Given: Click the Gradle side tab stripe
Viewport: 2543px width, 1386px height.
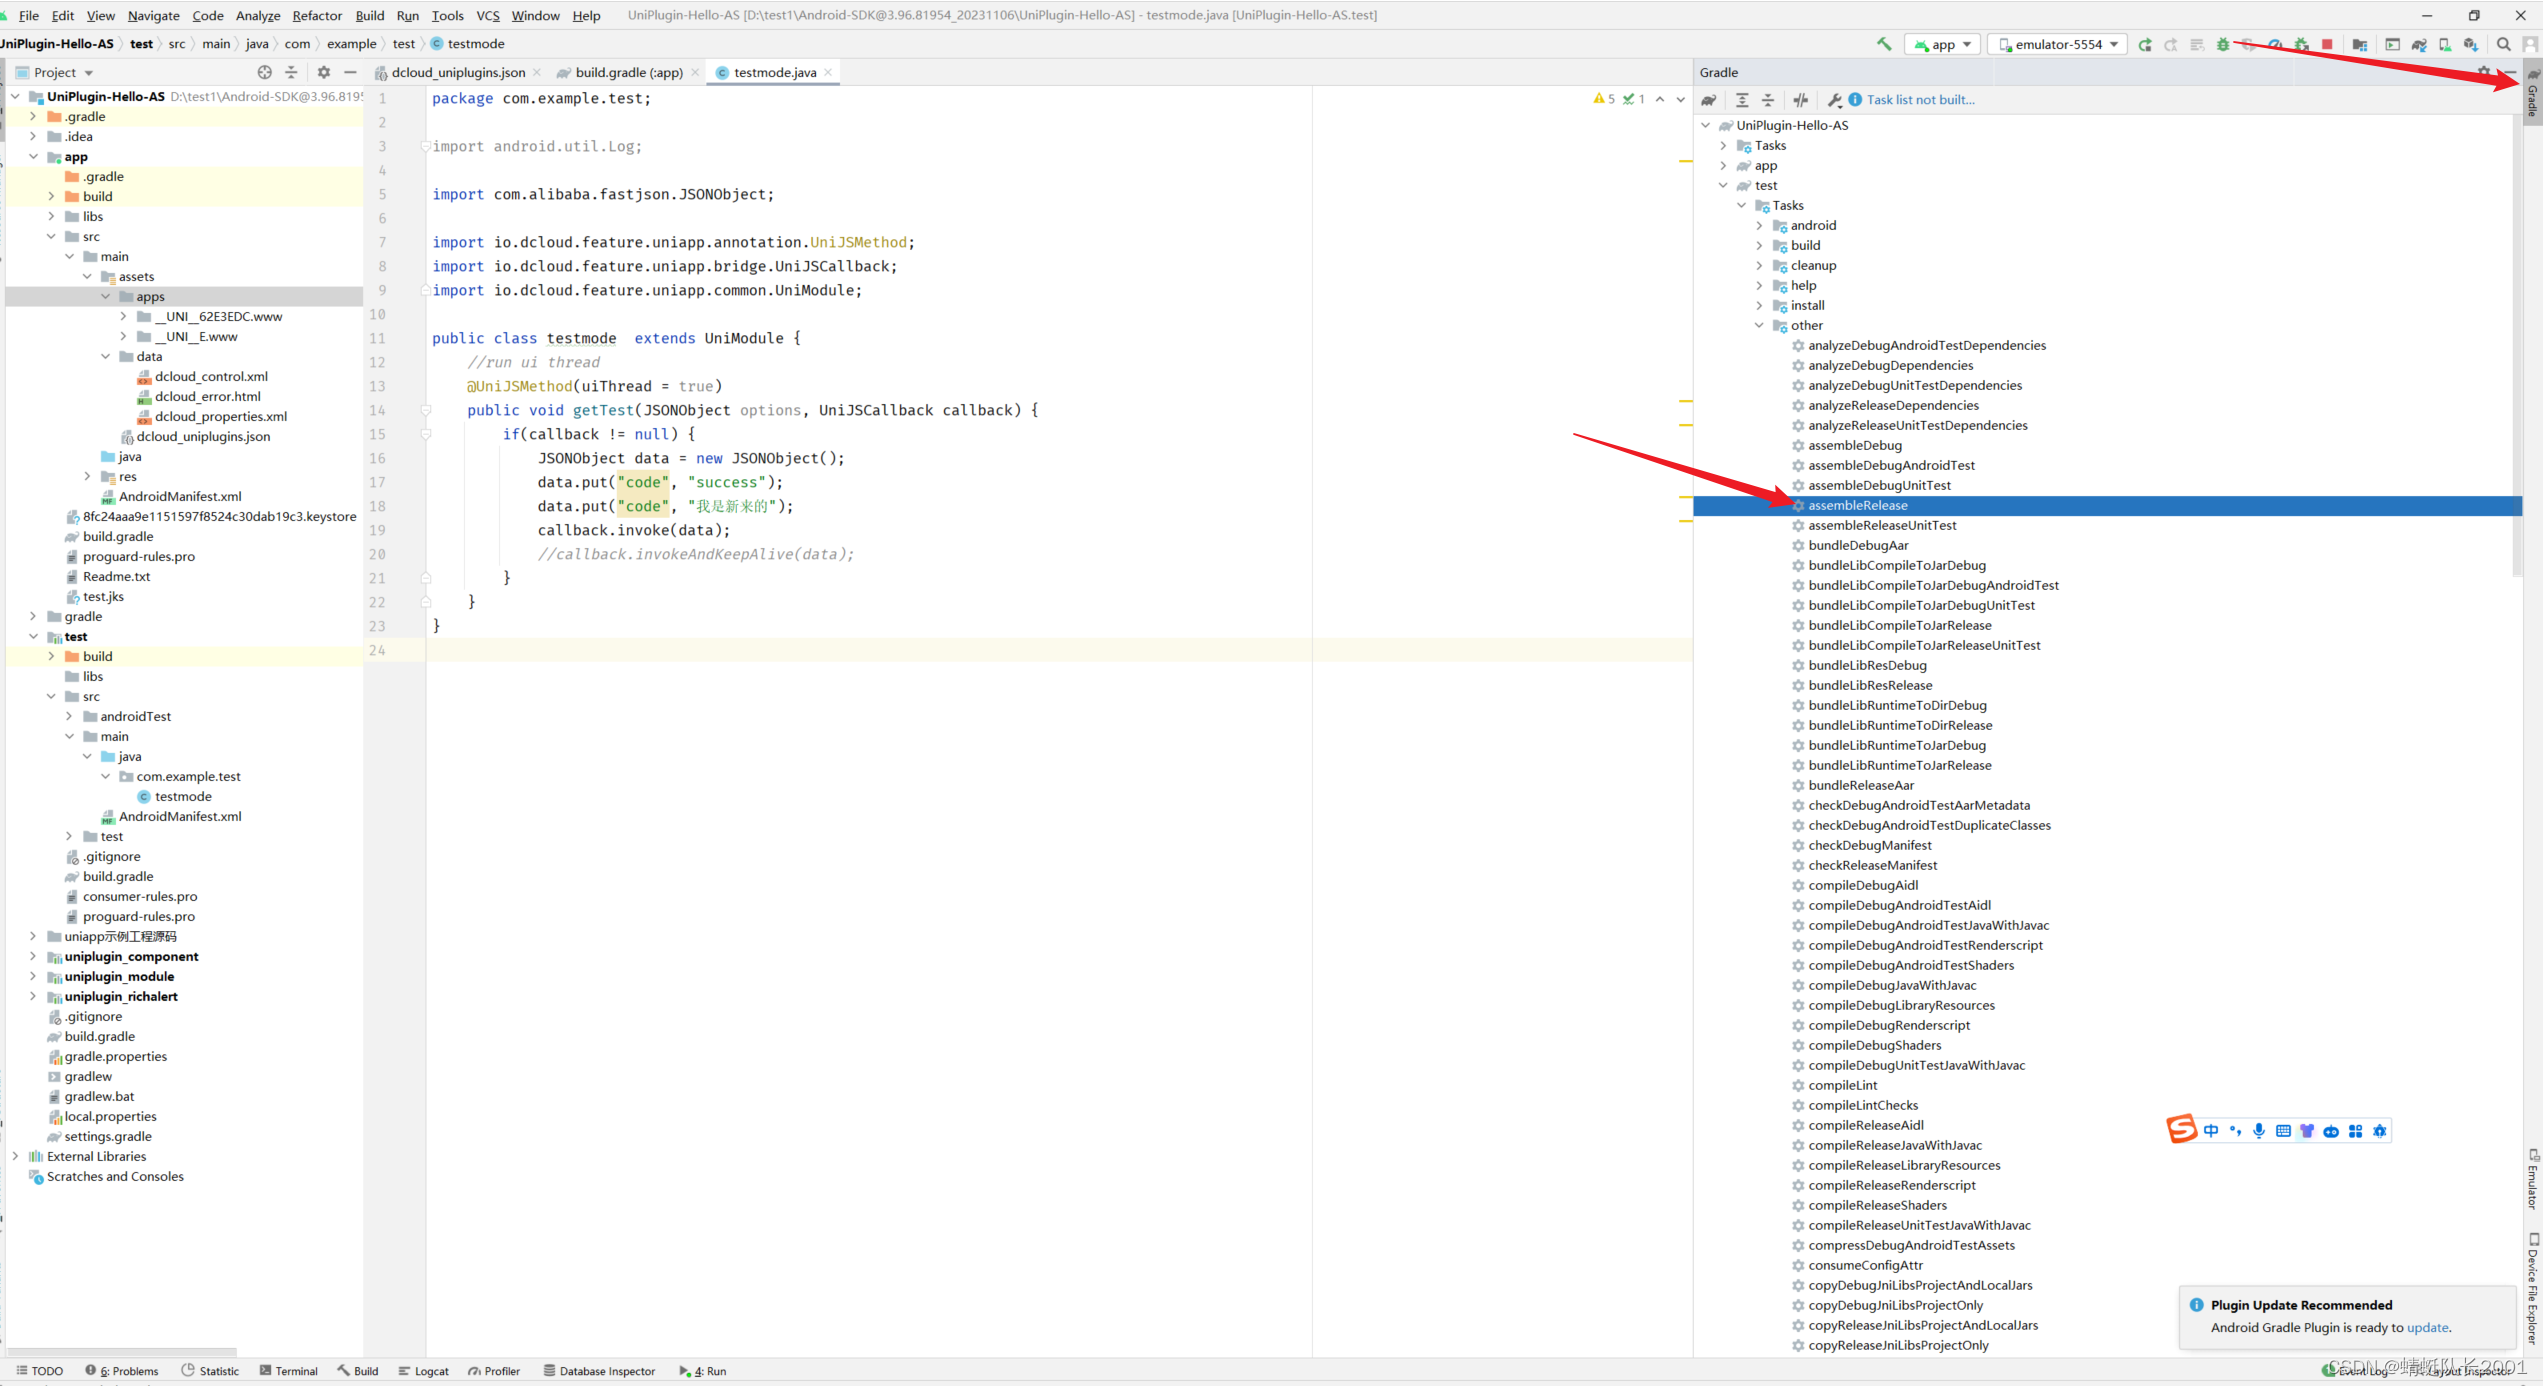Looking at the screenshot, I should coord(2533,93).
